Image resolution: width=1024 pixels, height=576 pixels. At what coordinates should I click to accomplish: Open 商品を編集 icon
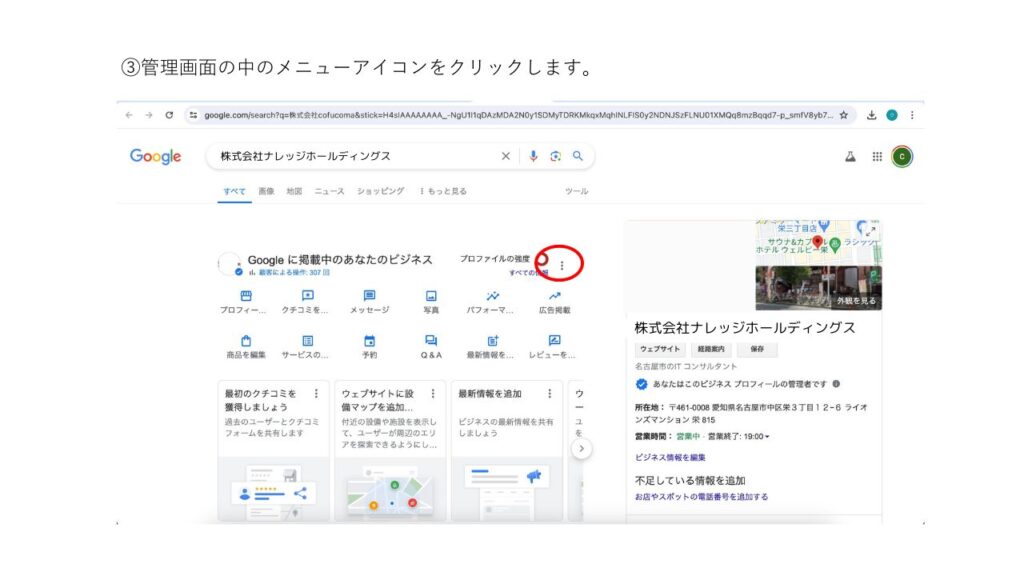point(246,341)
